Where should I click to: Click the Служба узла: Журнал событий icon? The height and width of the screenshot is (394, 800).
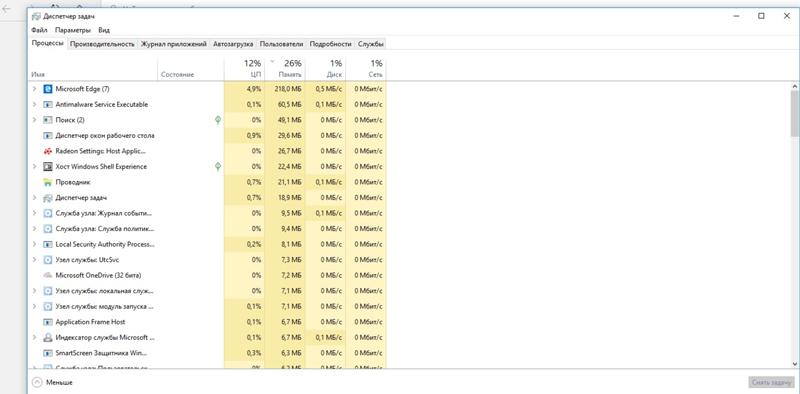pos(47,213)
